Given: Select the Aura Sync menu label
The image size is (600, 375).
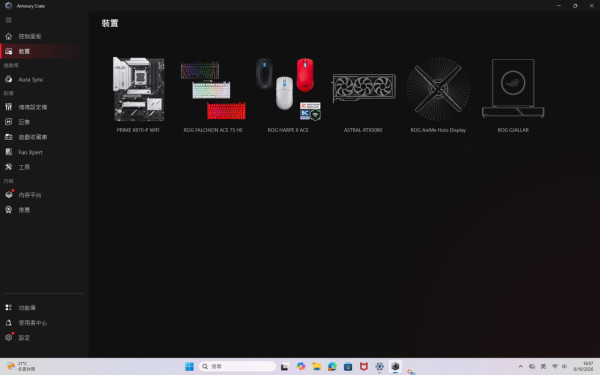Looking at the screenshot, I should coord(31,79).
